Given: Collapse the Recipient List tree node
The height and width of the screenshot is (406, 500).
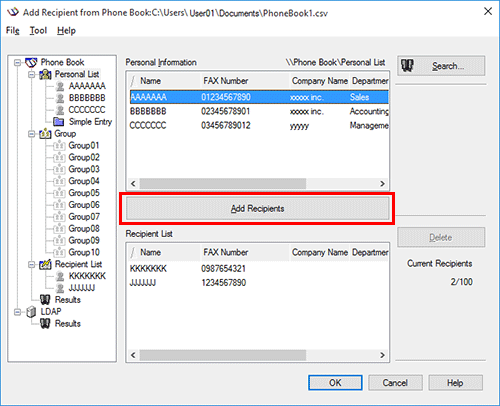Looking at the screenshot, I should click(x=32, y=264).
